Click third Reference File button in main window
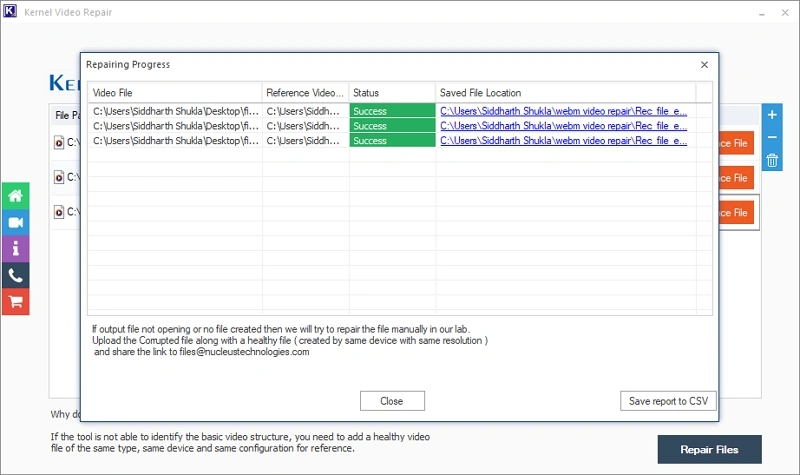 tap(736, 213)
